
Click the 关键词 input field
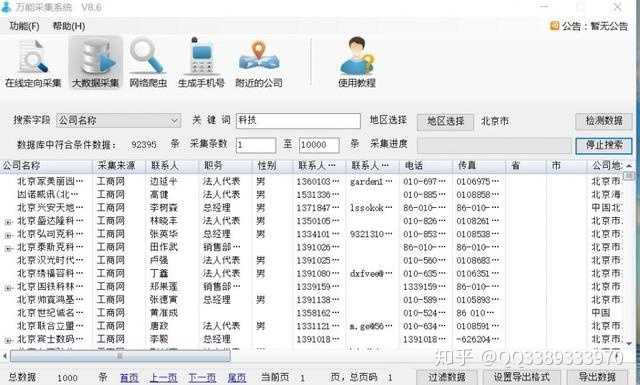pos(298,121)
